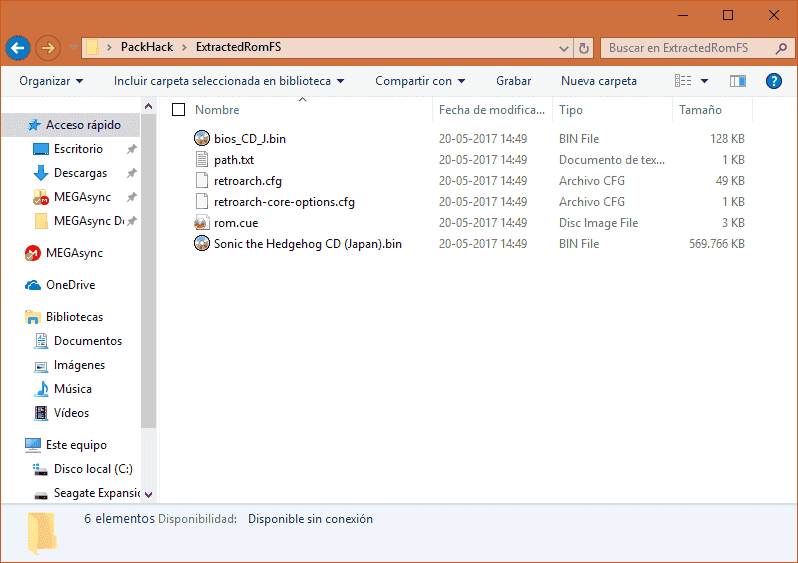Toggle the preview pane icon
Image resolution: width=798 pixels, height=563 pixels.
tap(737, 81)
